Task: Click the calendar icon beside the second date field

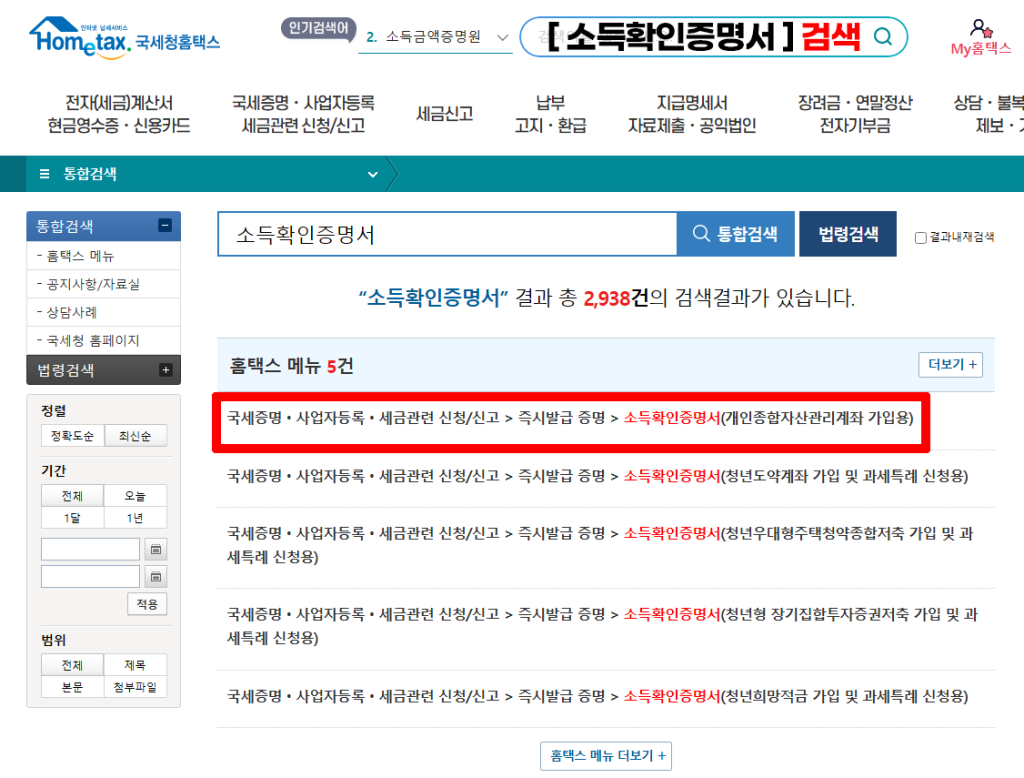Action: pyautogui.click(x=156, y=575)
